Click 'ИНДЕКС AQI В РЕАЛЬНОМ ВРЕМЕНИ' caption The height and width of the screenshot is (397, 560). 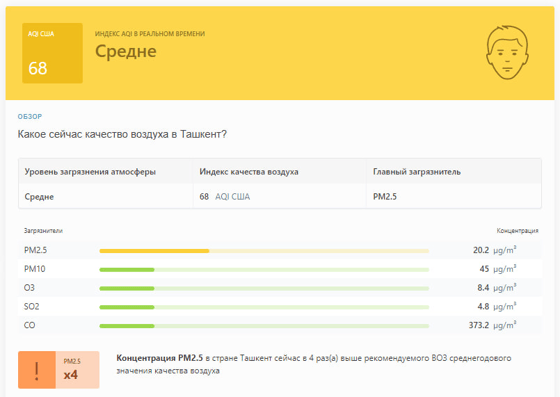[x=150, y=34]
